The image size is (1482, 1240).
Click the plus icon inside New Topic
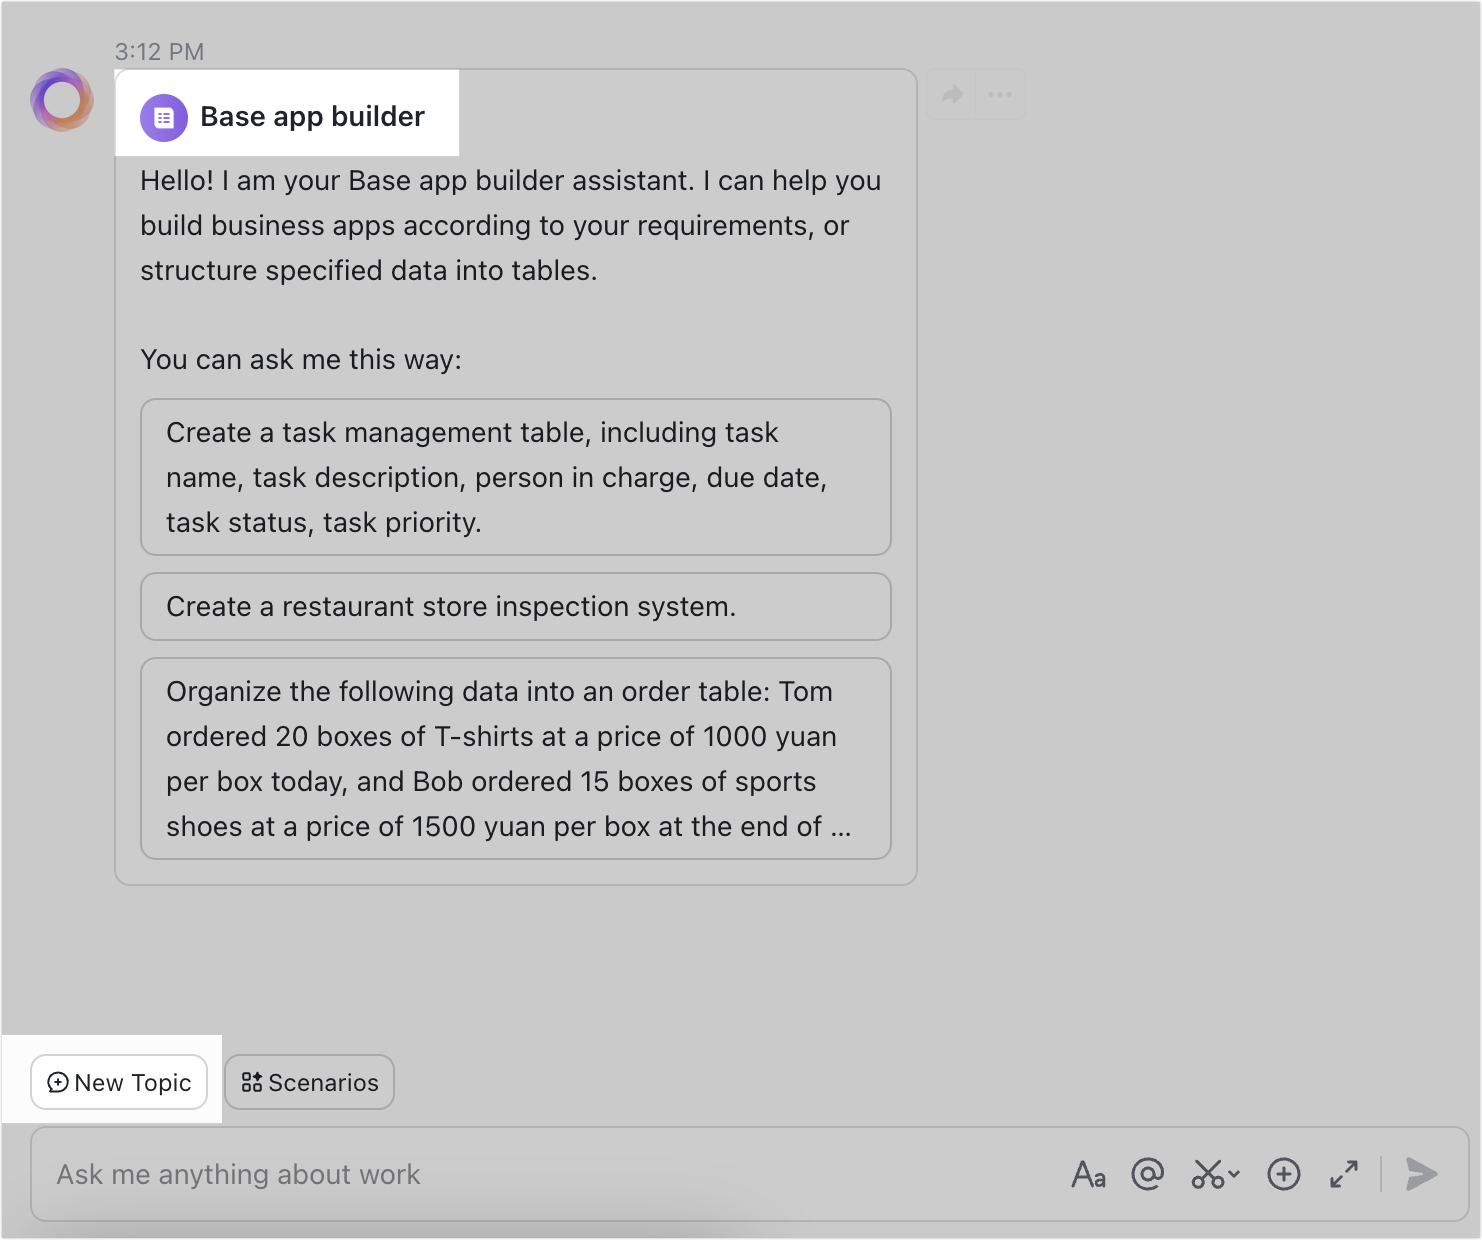[57, 1082]
